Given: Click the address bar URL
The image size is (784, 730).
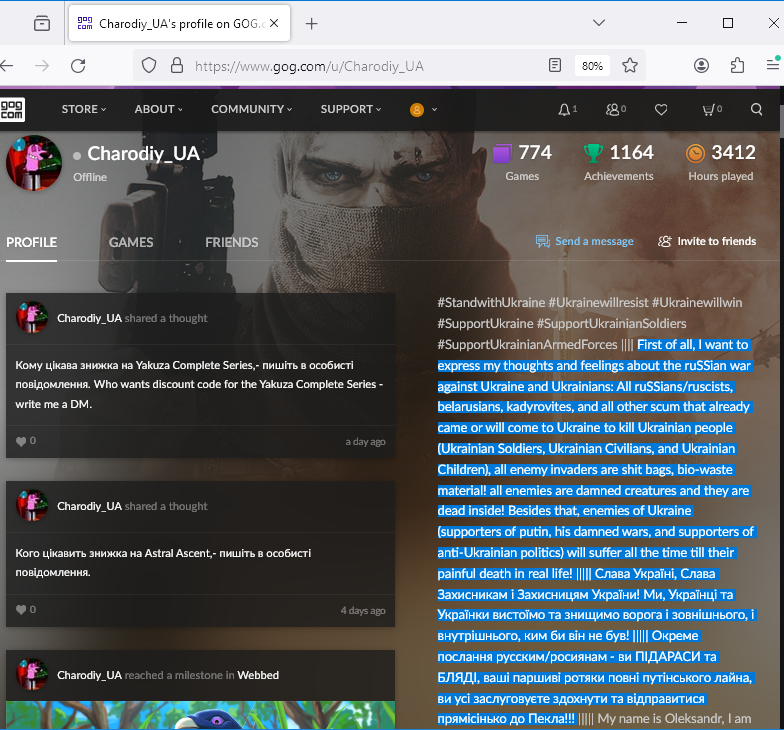Looking at the screenshot, I should tap(310, 66).
